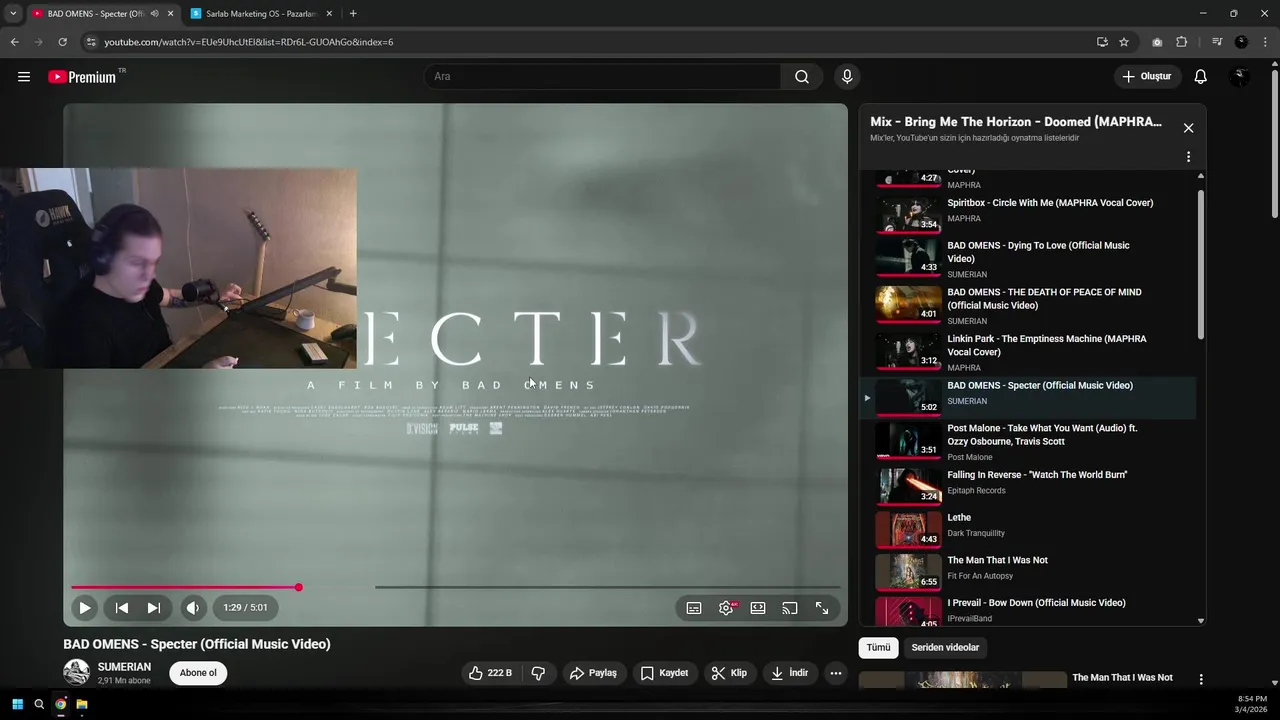Bookmark this page with the star icon
This screenshot has width=1280, height=720.
click(1124, 42)
